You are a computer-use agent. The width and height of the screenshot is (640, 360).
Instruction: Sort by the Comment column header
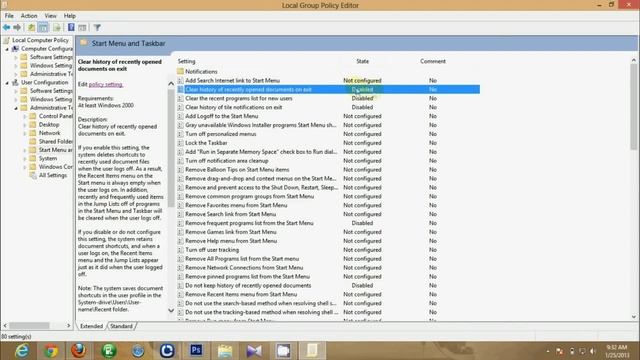433,61
